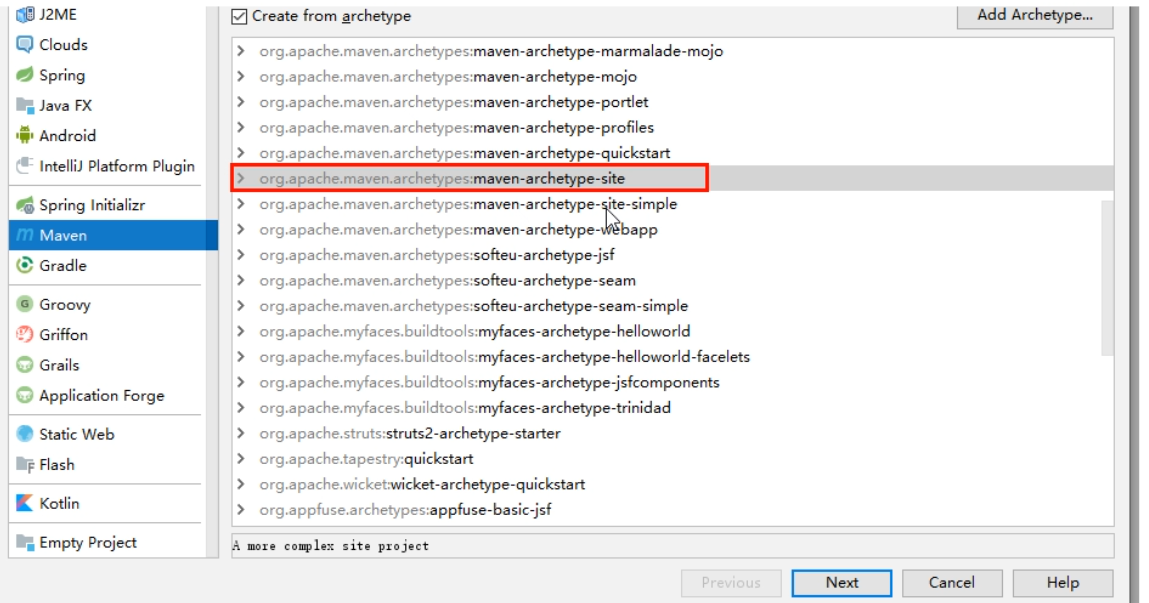The width and height of the screenshot is (1149, 603).
Task: Select Application Forge label
Action: pos(102,396)
